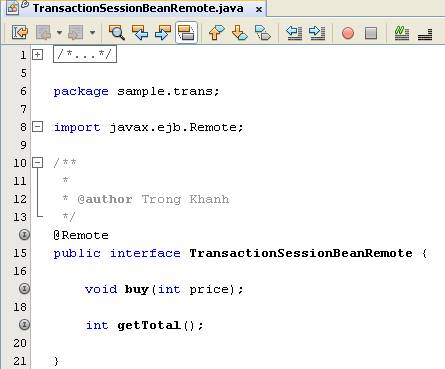
Task: Shift line right icon
Action: pyautogui.click(x=317, y=33)
